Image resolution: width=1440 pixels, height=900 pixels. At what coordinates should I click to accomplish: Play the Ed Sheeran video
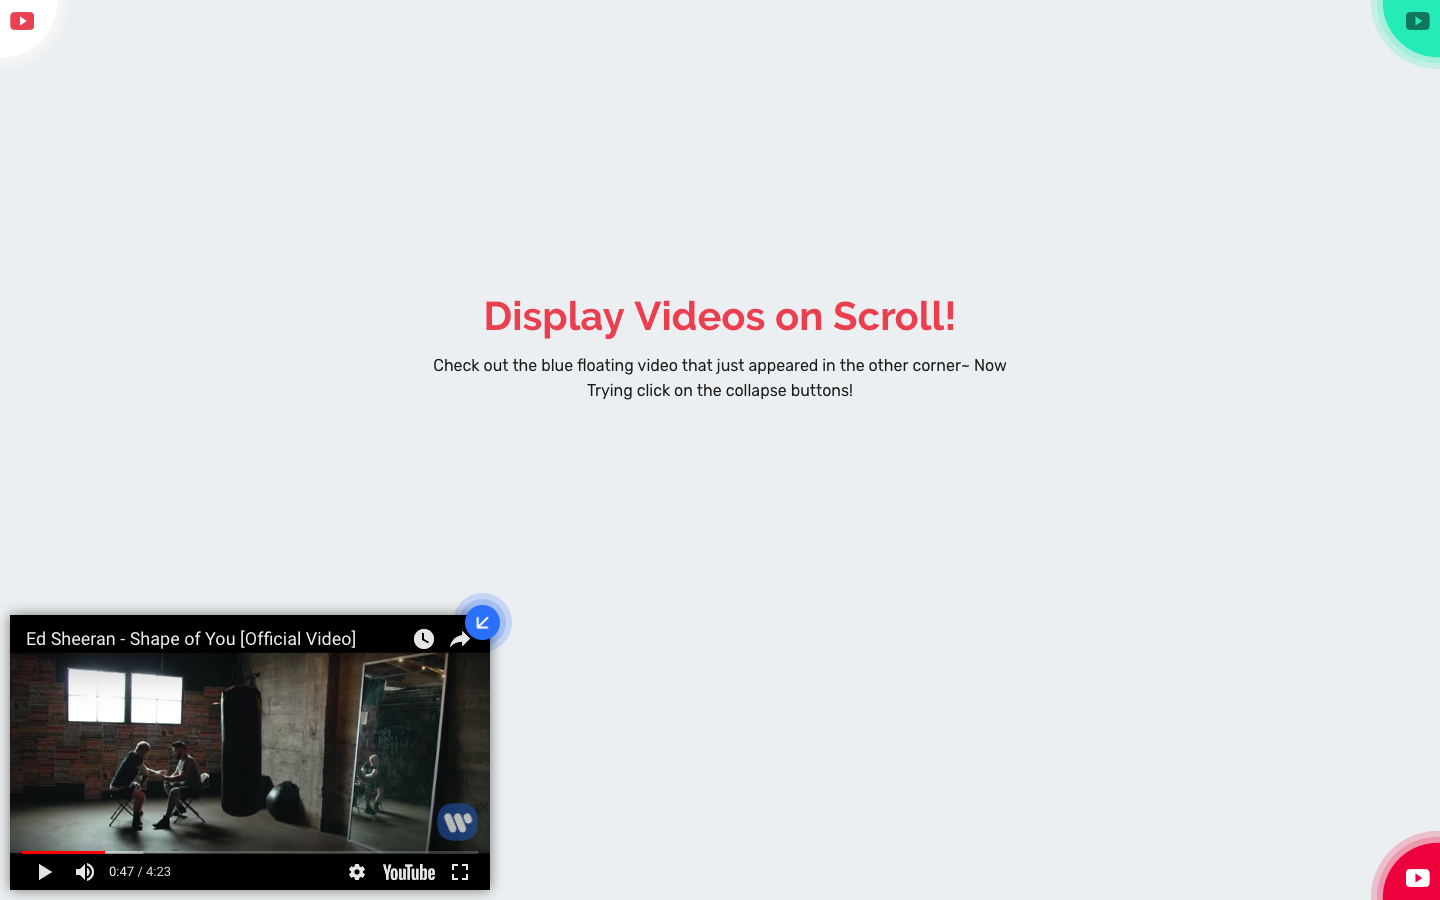pos(44,872)
